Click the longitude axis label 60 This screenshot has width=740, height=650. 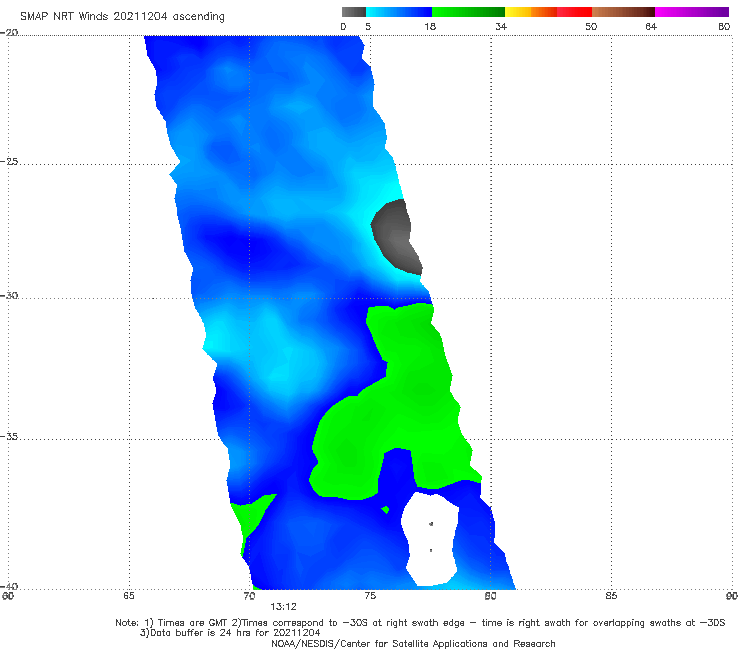[x=8, y=596]
